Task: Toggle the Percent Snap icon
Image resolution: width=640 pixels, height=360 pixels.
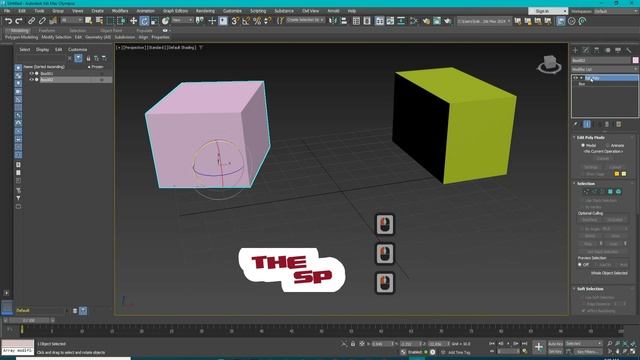Action: tap(257, 21)
